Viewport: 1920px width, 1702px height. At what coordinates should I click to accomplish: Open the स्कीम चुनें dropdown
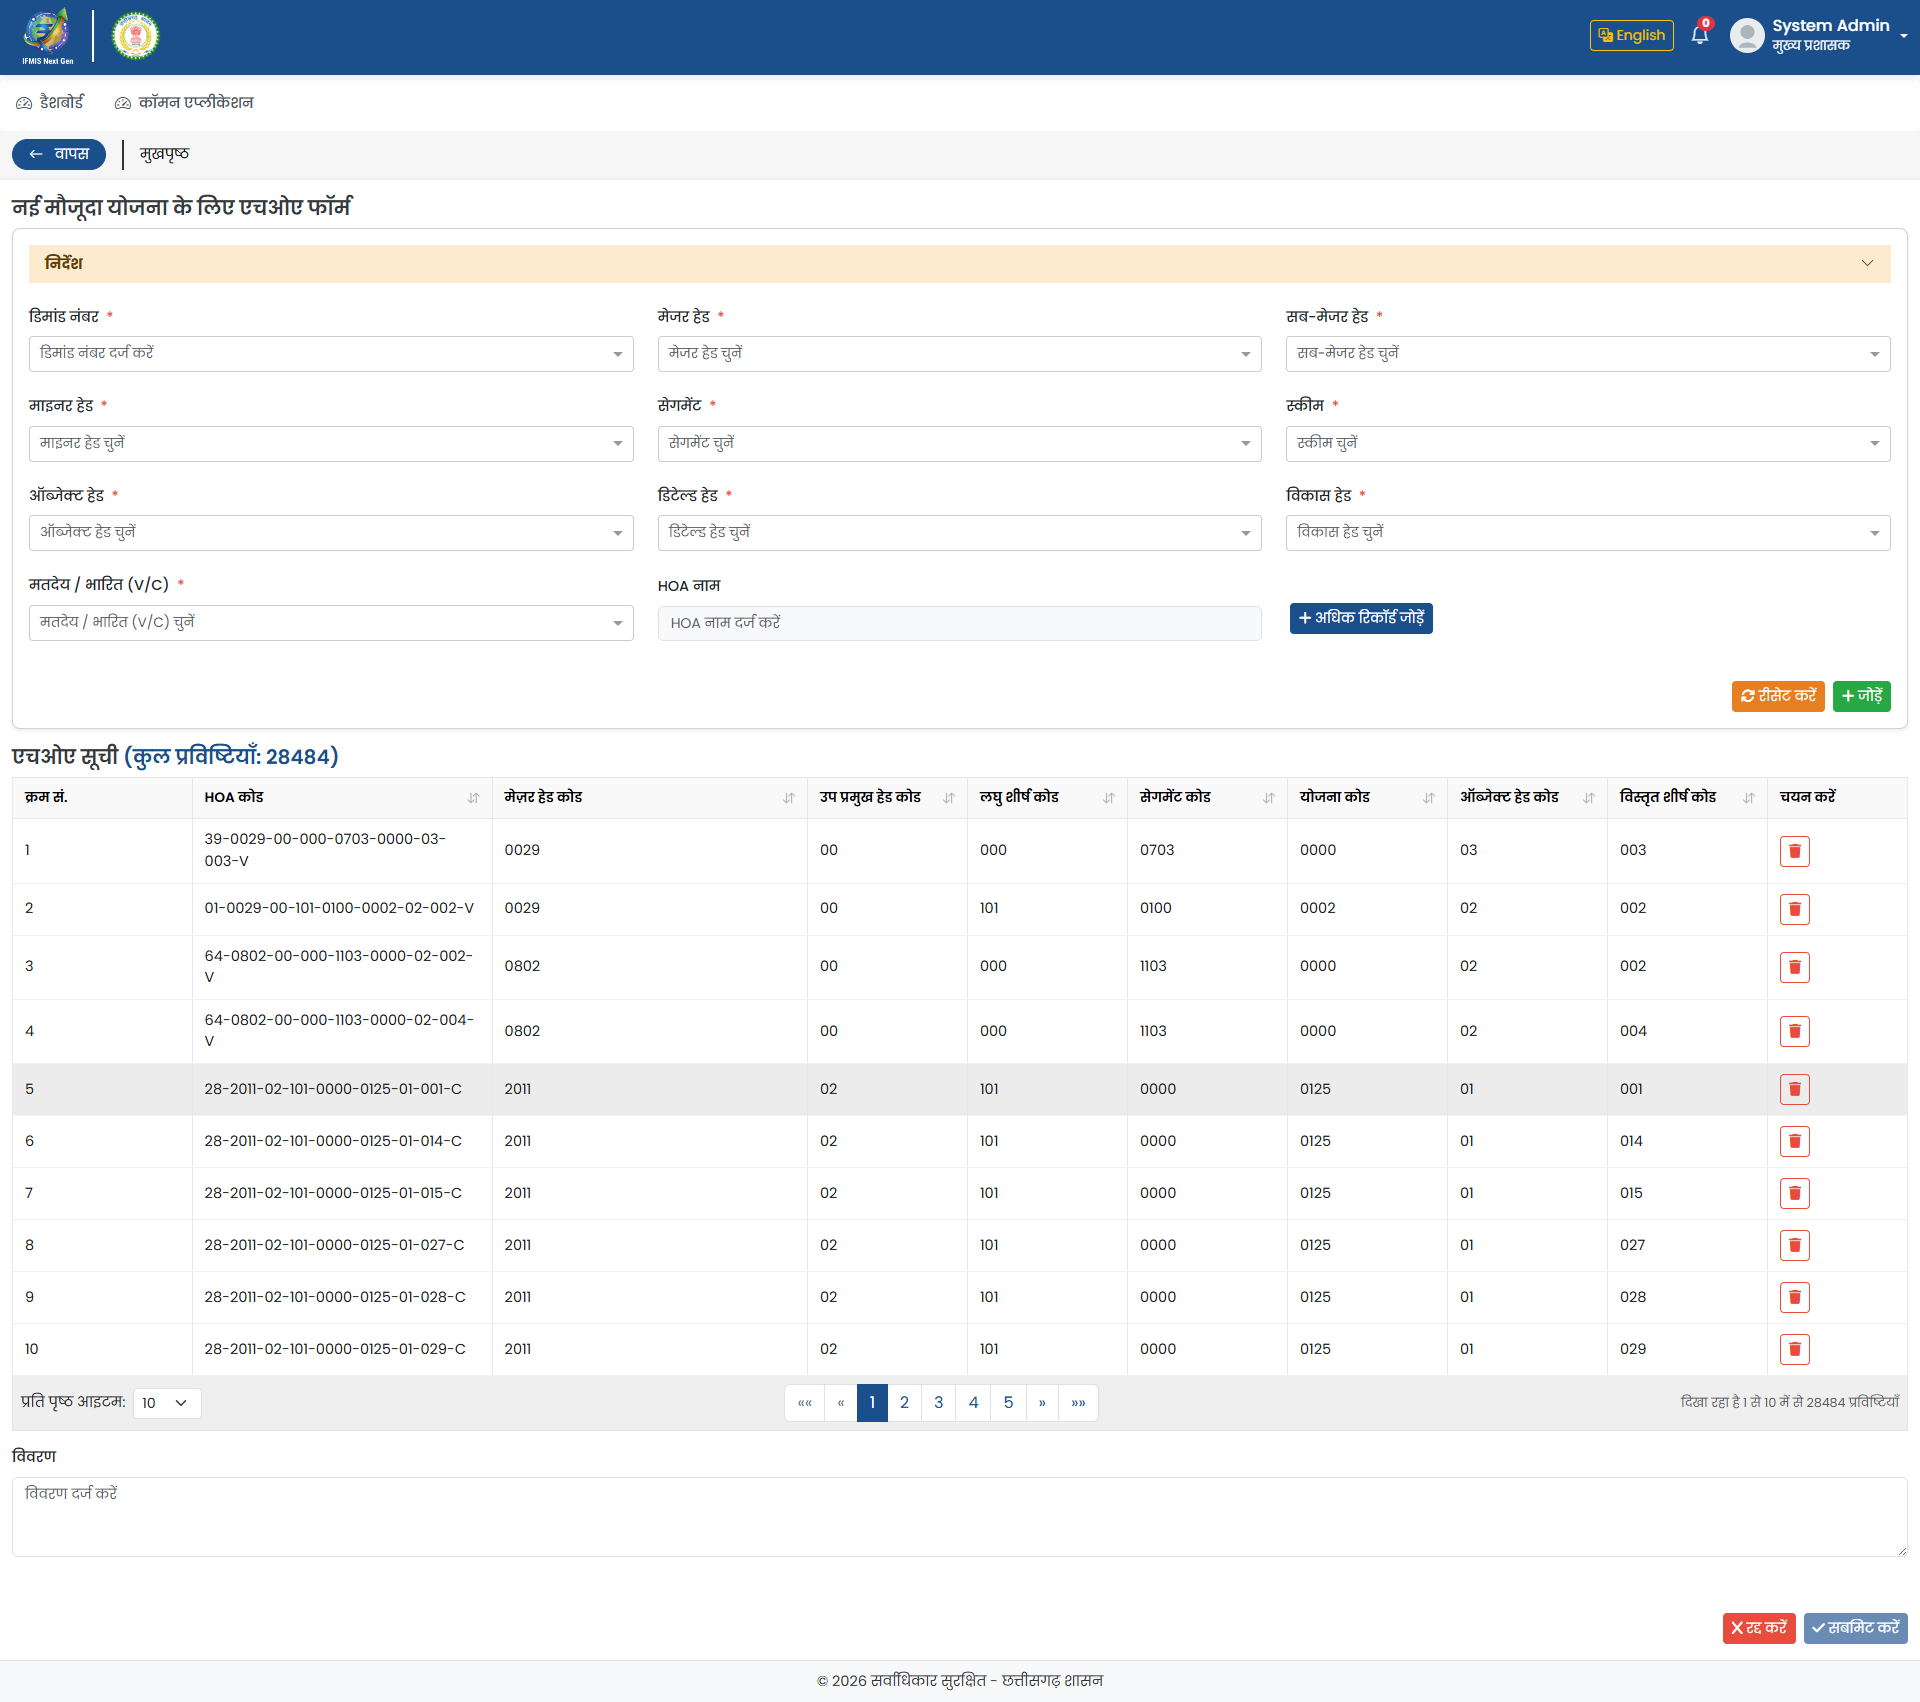point(1587,444)
